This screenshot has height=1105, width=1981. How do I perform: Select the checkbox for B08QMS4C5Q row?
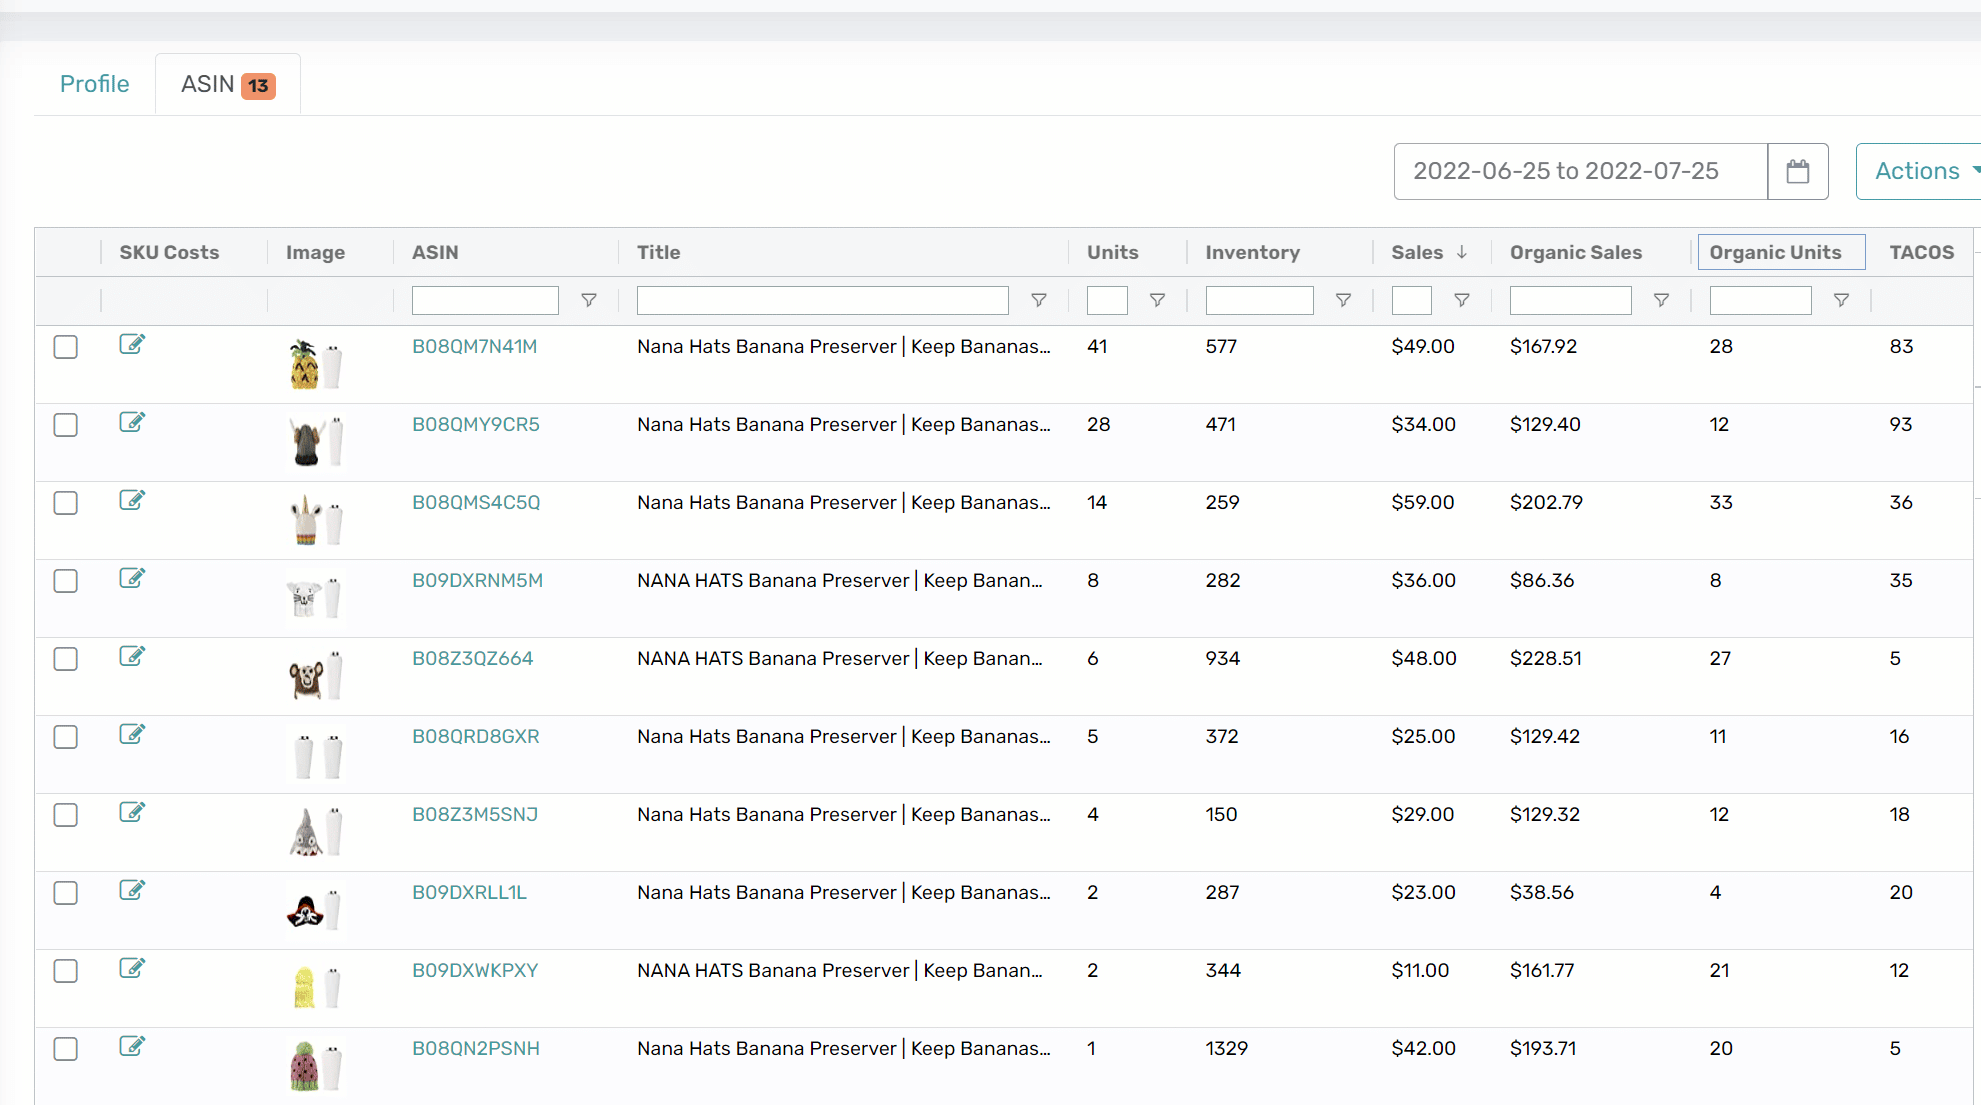(66, 503)
